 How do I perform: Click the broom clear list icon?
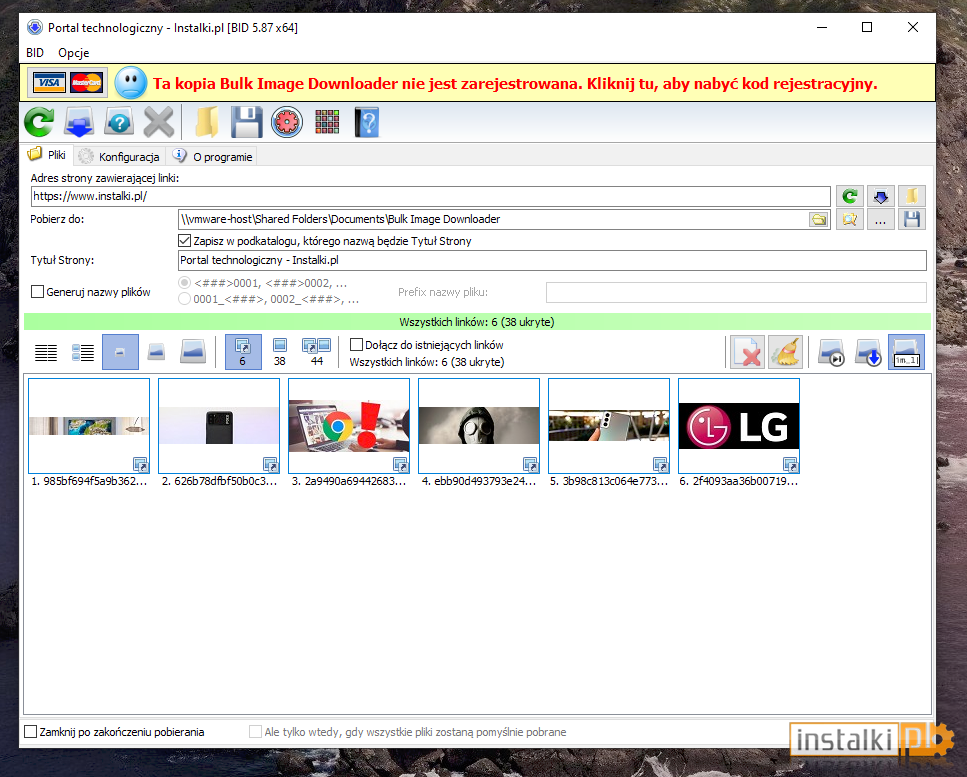click(785, 352)
